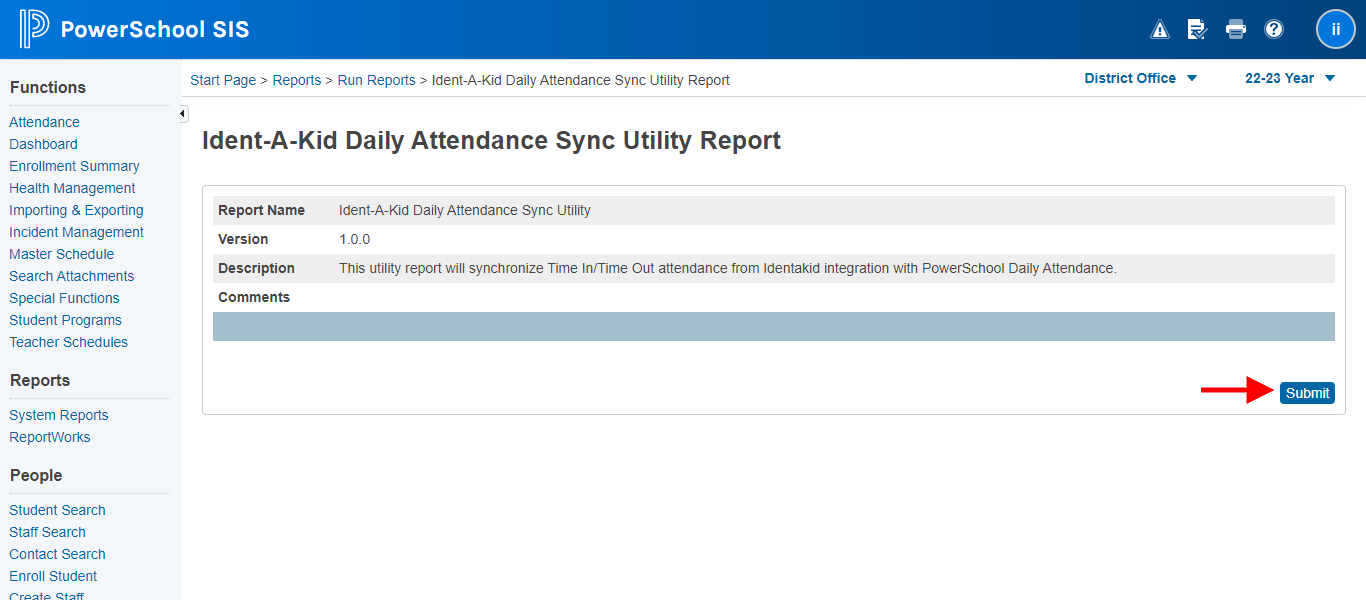1366x600 pixels.
Task: Submit the sync utility report
Action: click(1307, 393)
